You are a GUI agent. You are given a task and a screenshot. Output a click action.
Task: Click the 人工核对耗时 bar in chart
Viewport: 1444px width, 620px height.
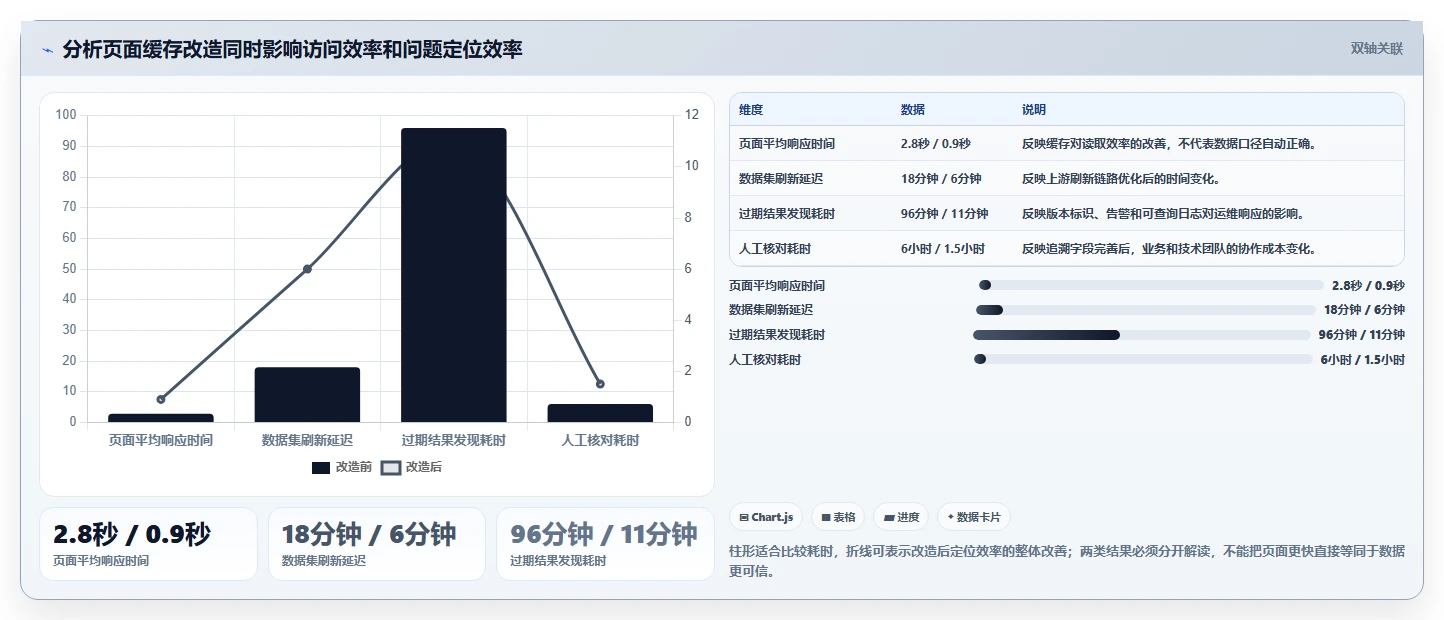click(x=600, y=413)
